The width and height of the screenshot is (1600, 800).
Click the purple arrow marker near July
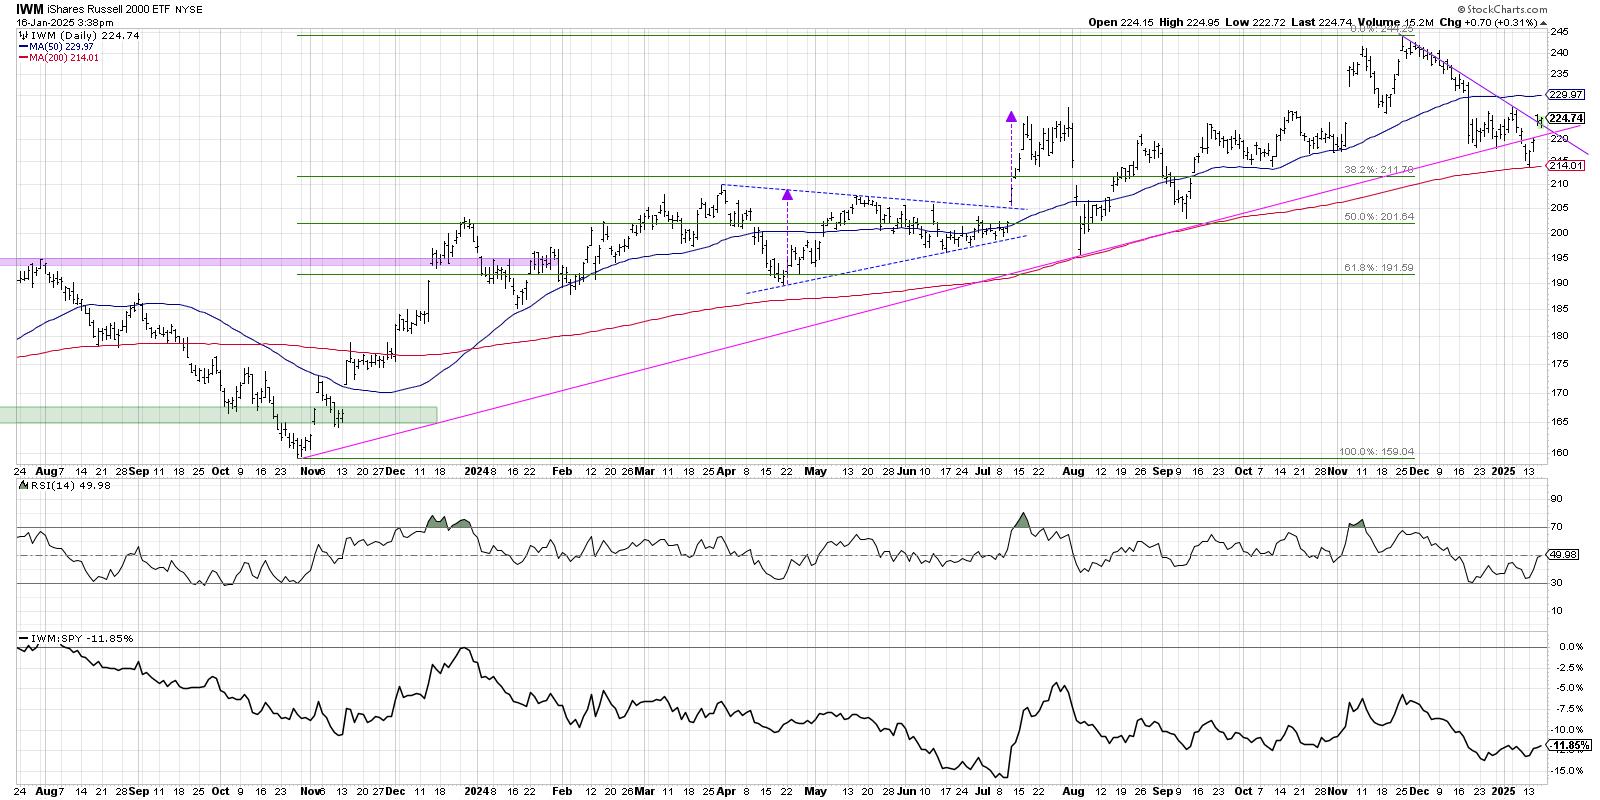1011,117
